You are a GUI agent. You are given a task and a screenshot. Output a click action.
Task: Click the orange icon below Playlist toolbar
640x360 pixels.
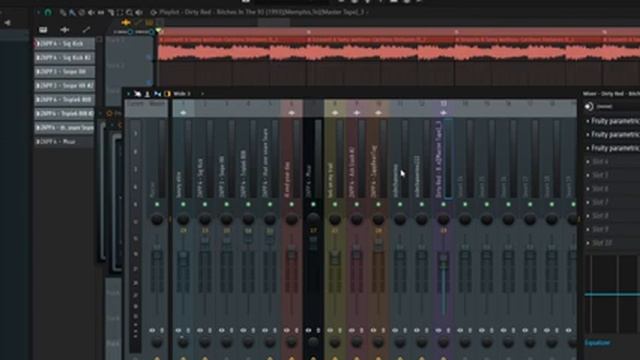[126, 22]
